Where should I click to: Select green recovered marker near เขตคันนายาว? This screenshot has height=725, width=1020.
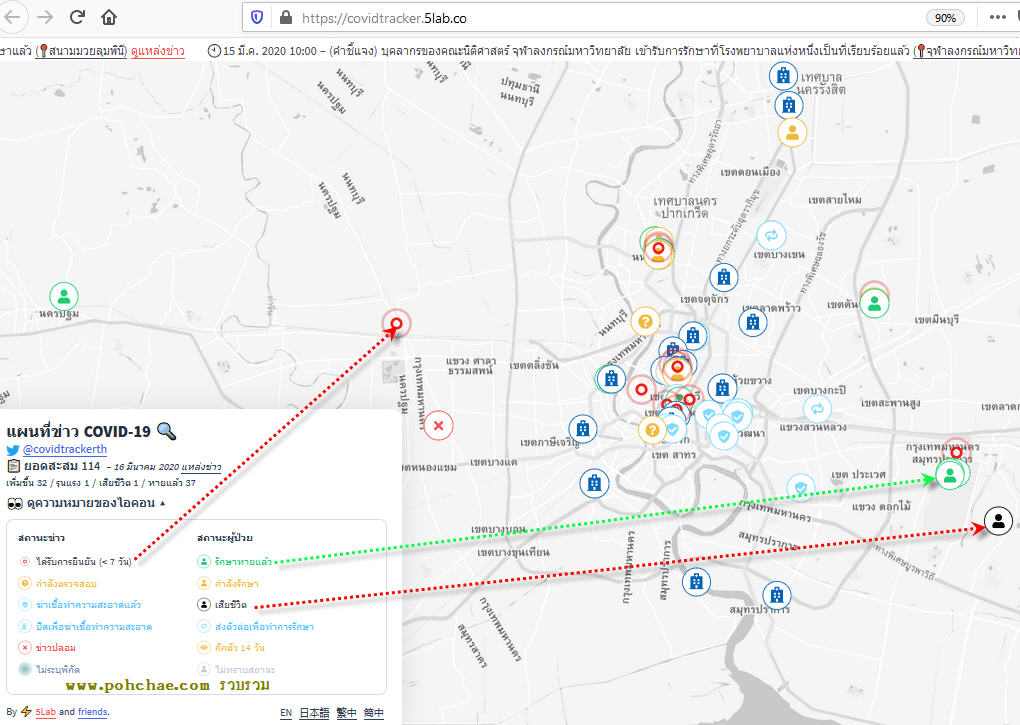pos(874,304)
